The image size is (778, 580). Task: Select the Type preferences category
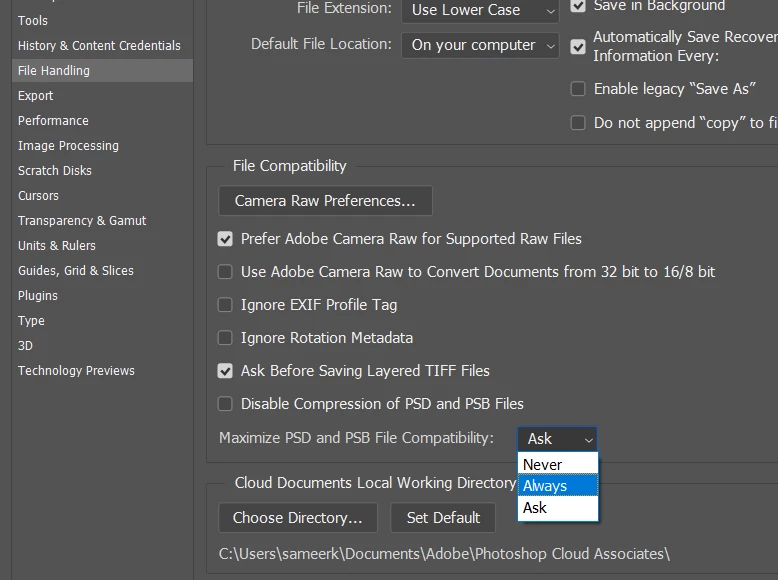pyautogui.click(x=31, y=321)
